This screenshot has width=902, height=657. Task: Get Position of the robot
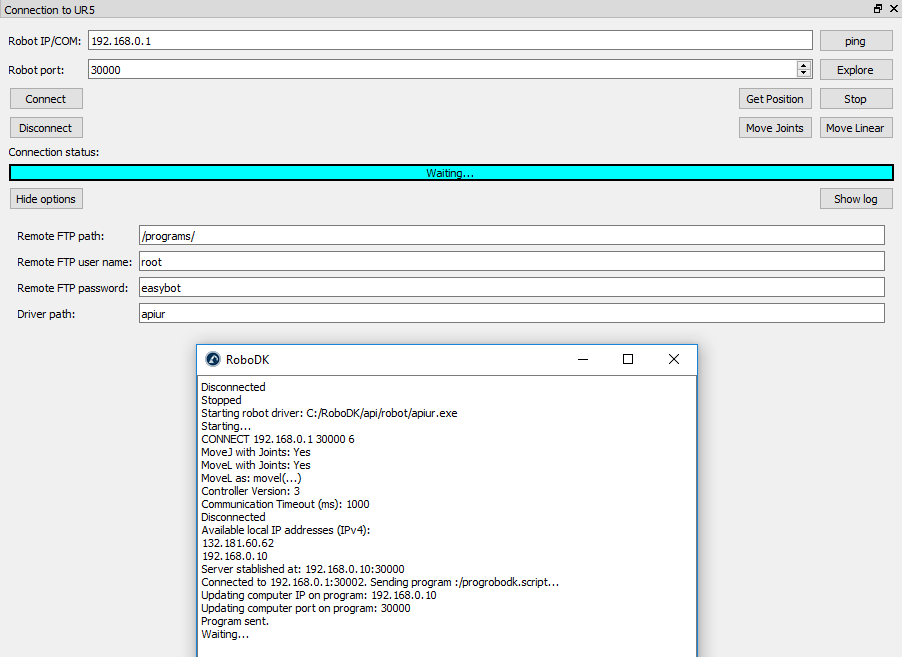coord(775,99)
